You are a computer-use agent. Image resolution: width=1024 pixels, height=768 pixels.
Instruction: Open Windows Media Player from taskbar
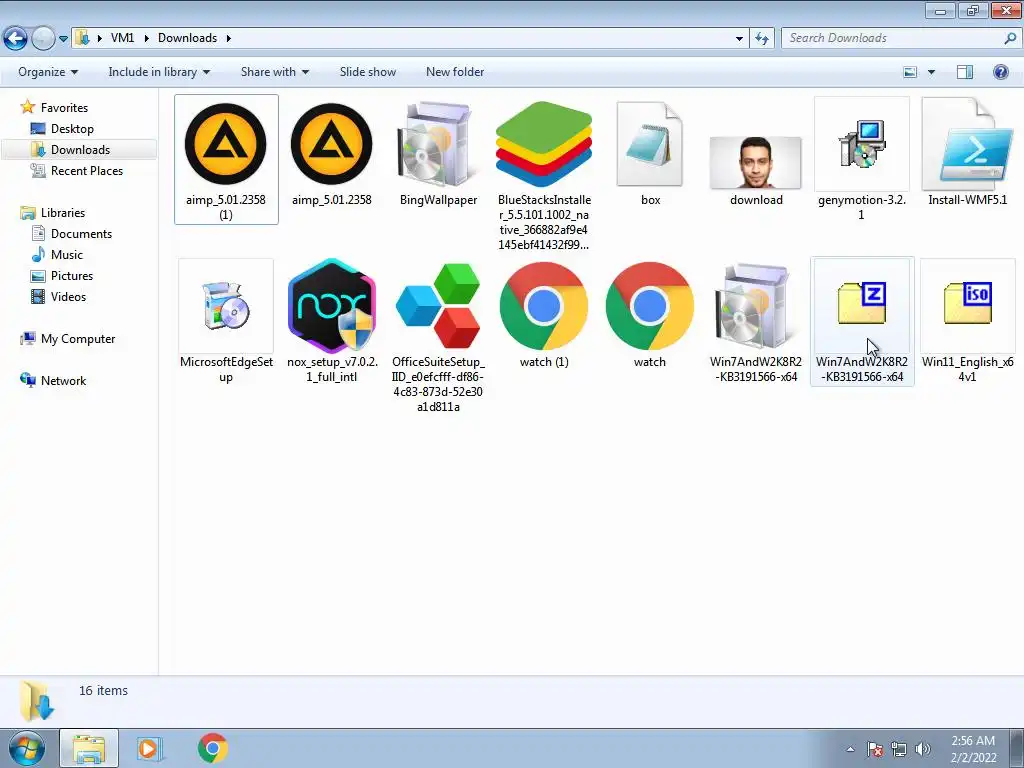(x=149, y=748)
